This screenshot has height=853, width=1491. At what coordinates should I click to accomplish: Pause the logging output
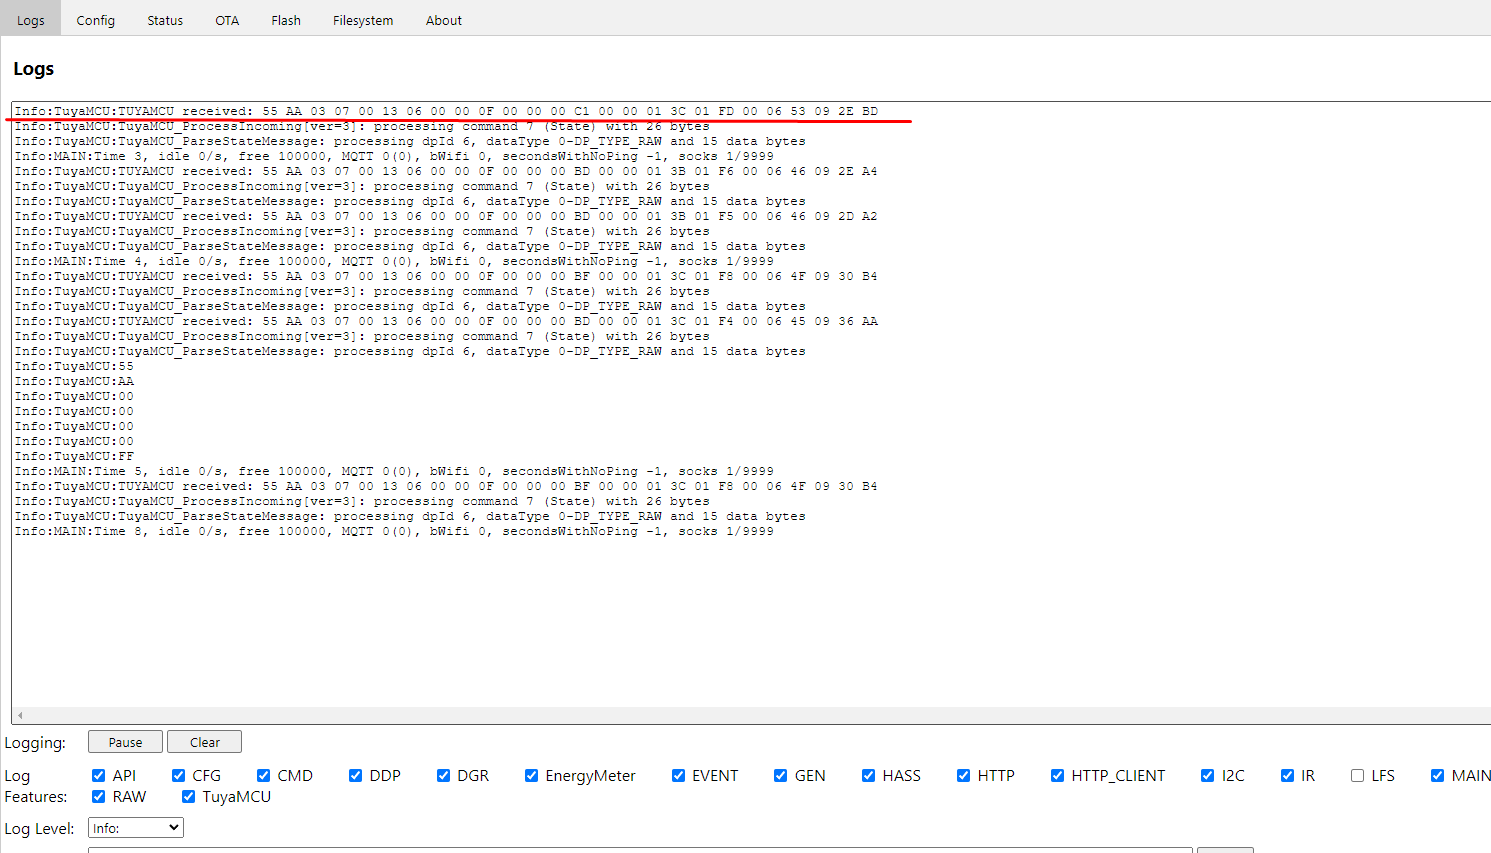[x=125, y=742]
